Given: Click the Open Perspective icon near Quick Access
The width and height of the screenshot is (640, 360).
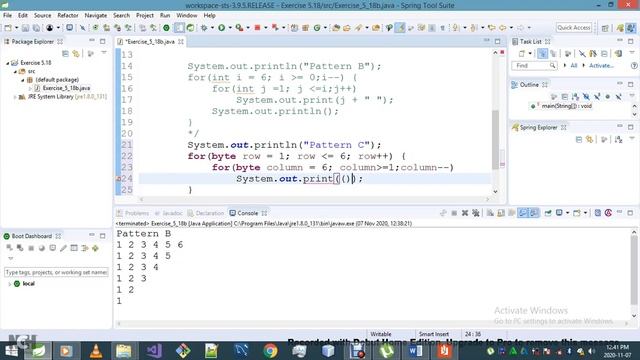Looking at the screenshot, I should click(x=605, y=28).
